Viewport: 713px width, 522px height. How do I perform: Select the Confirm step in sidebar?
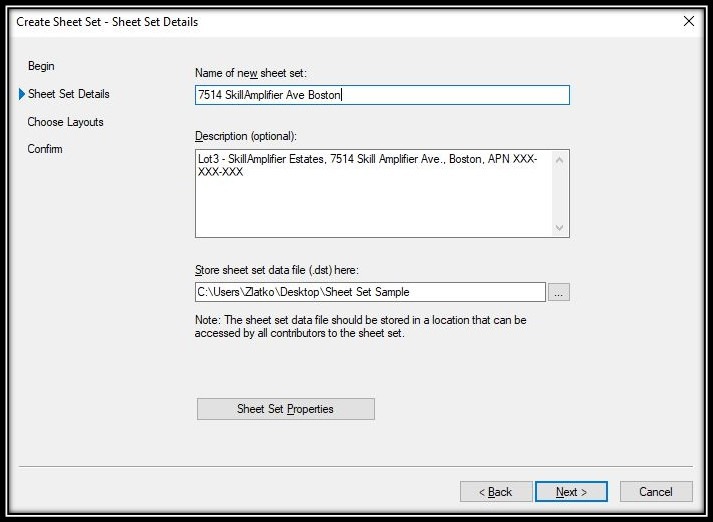click(x=45, y=149)
